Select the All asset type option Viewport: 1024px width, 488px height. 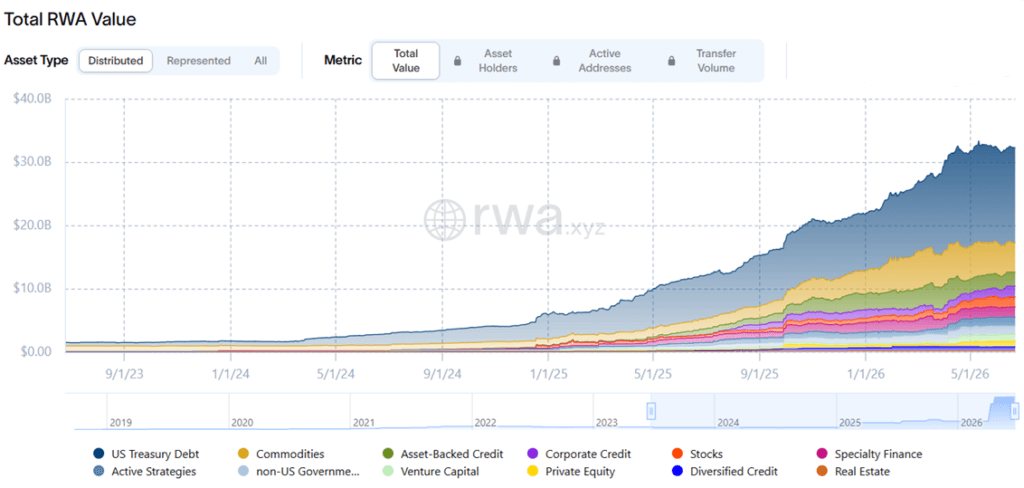[x=261, y=61]
